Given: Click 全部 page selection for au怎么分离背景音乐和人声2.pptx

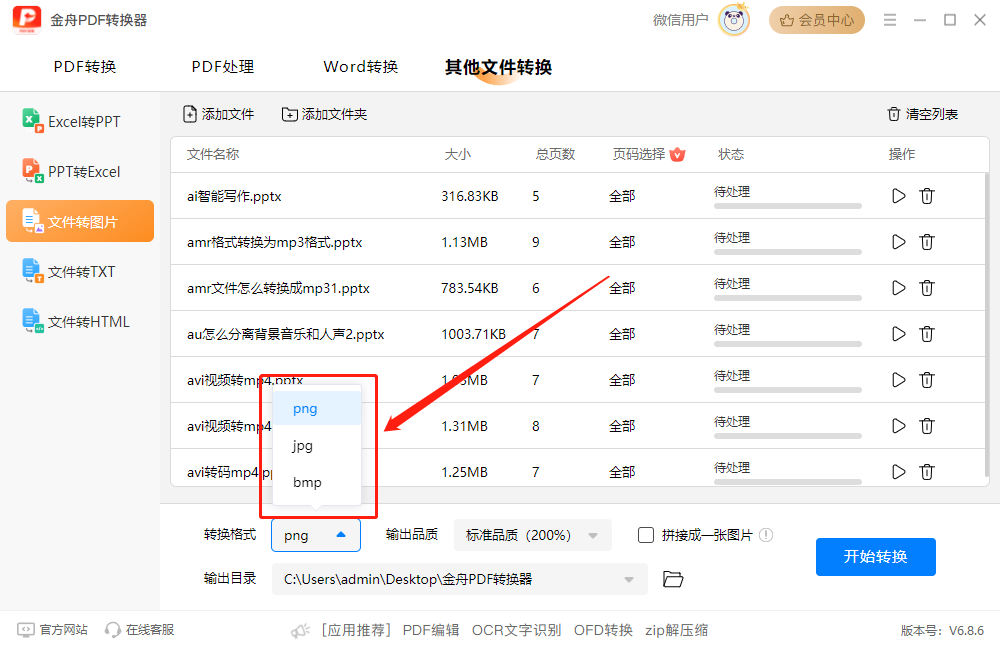Looking at the screenshot, I should pos(621,333).
